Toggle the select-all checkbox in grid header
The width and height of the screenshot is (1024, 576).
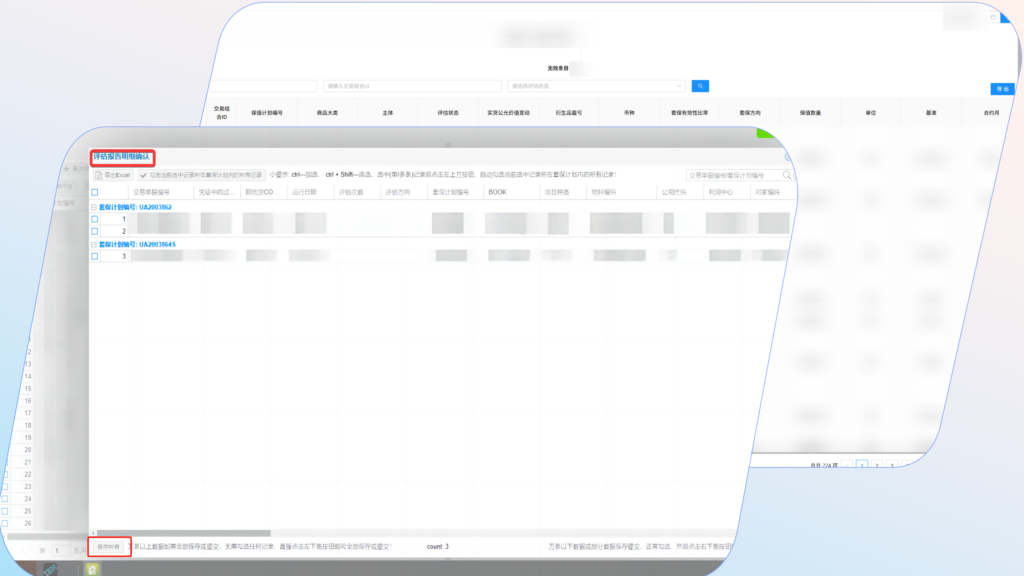coord(95,192)
